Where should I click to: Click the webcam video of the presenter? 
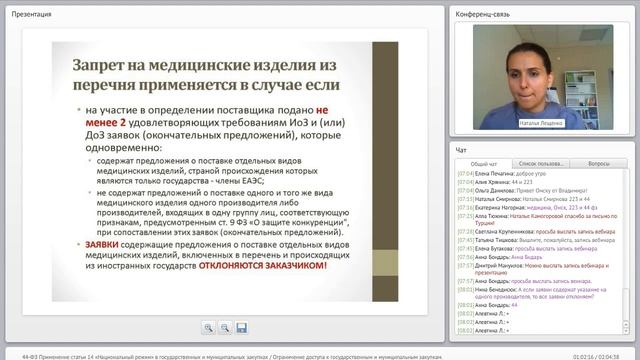pos(543,77)
